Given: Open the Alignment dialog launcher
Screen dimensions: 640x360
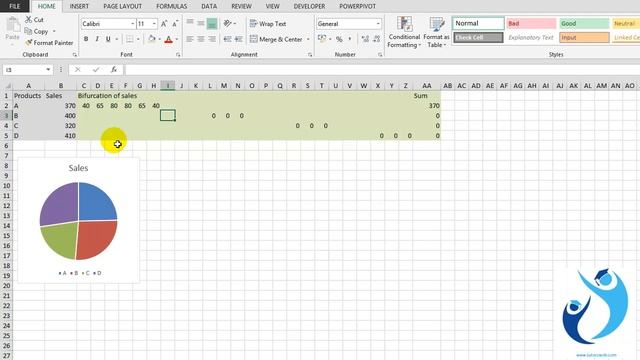Looking at the screenshot, I should (x=310, y=54).
